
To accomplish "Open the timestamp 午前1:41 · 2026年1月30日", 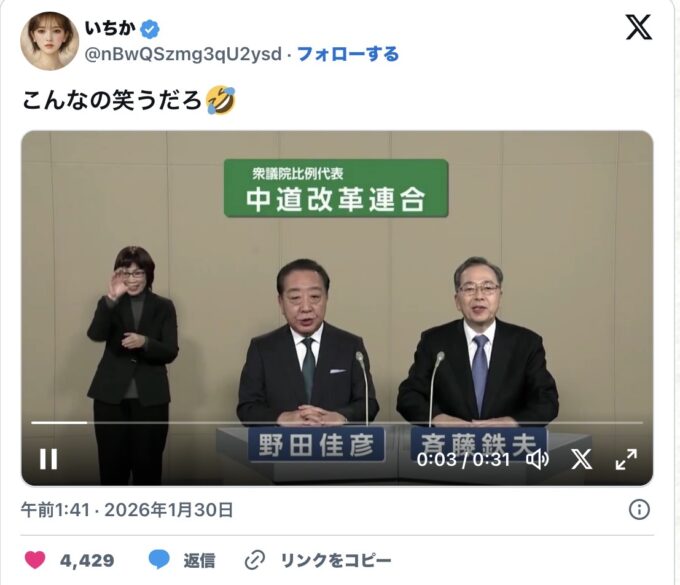I will [x=127, y=510].
